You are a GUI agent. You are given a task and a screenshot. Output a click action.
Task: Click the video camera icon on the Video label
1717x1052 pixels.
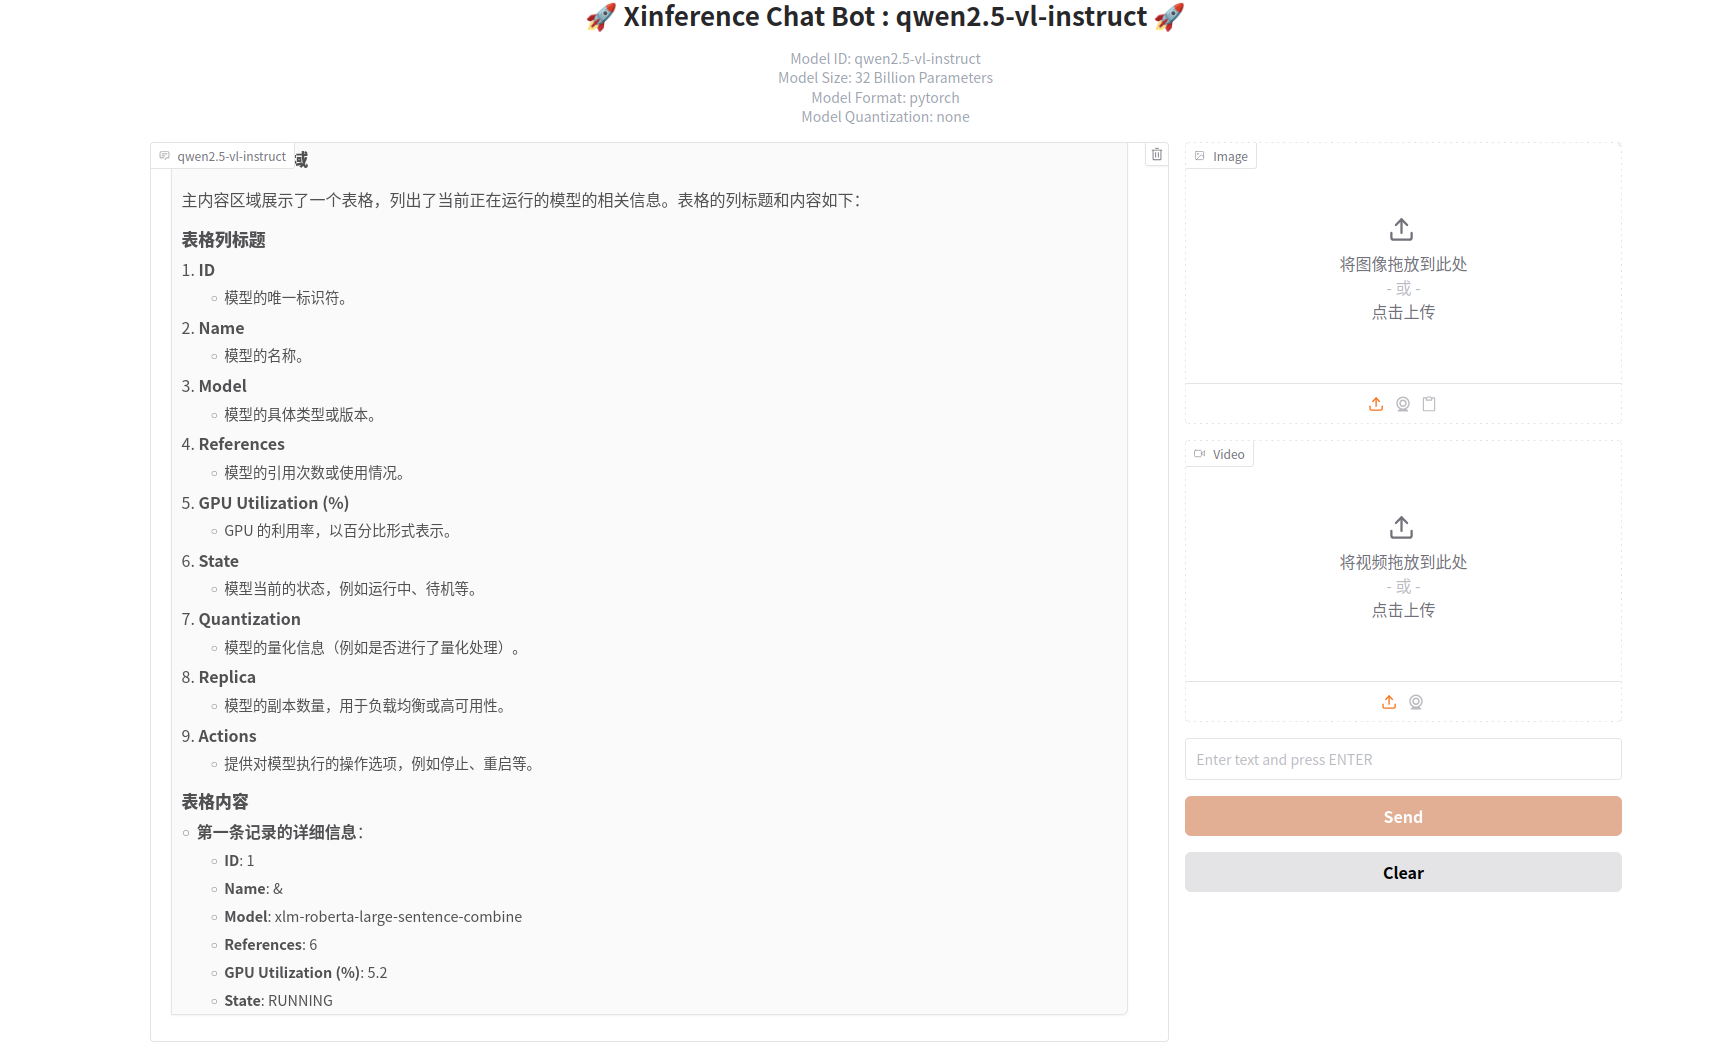(x=1200, y=453)
